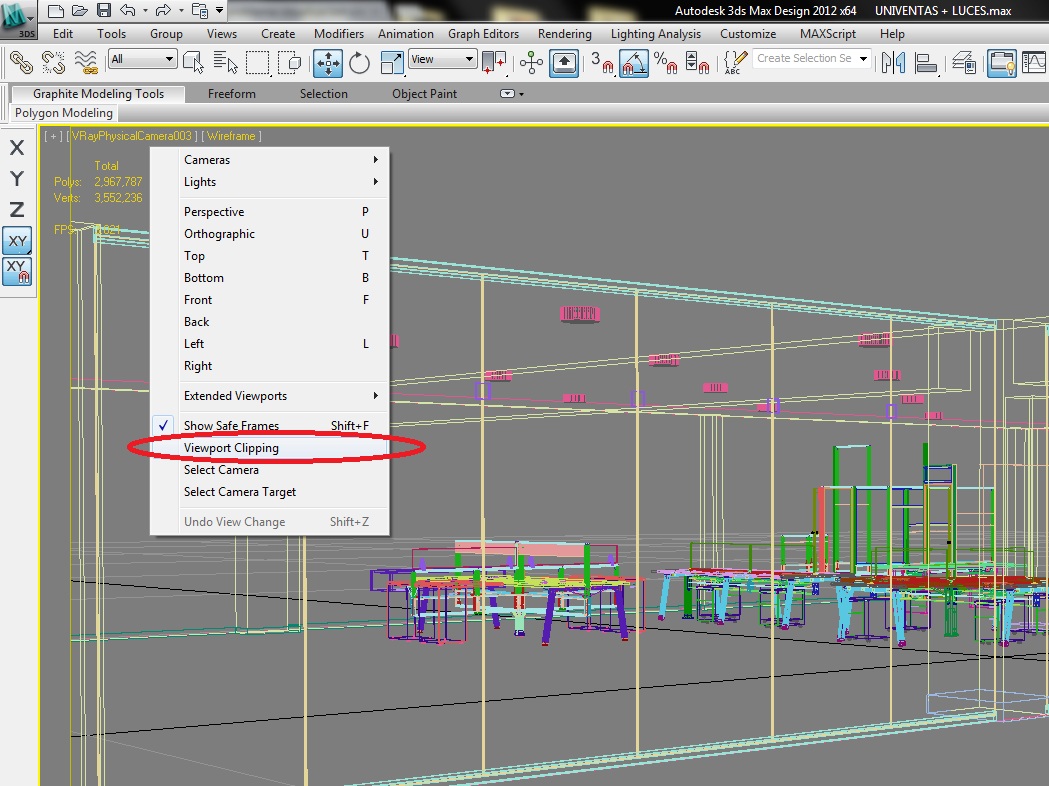Click the Project Folder icon in quick access toolbar
This screenshot has width=1049, height=786.
coord(199,10)
